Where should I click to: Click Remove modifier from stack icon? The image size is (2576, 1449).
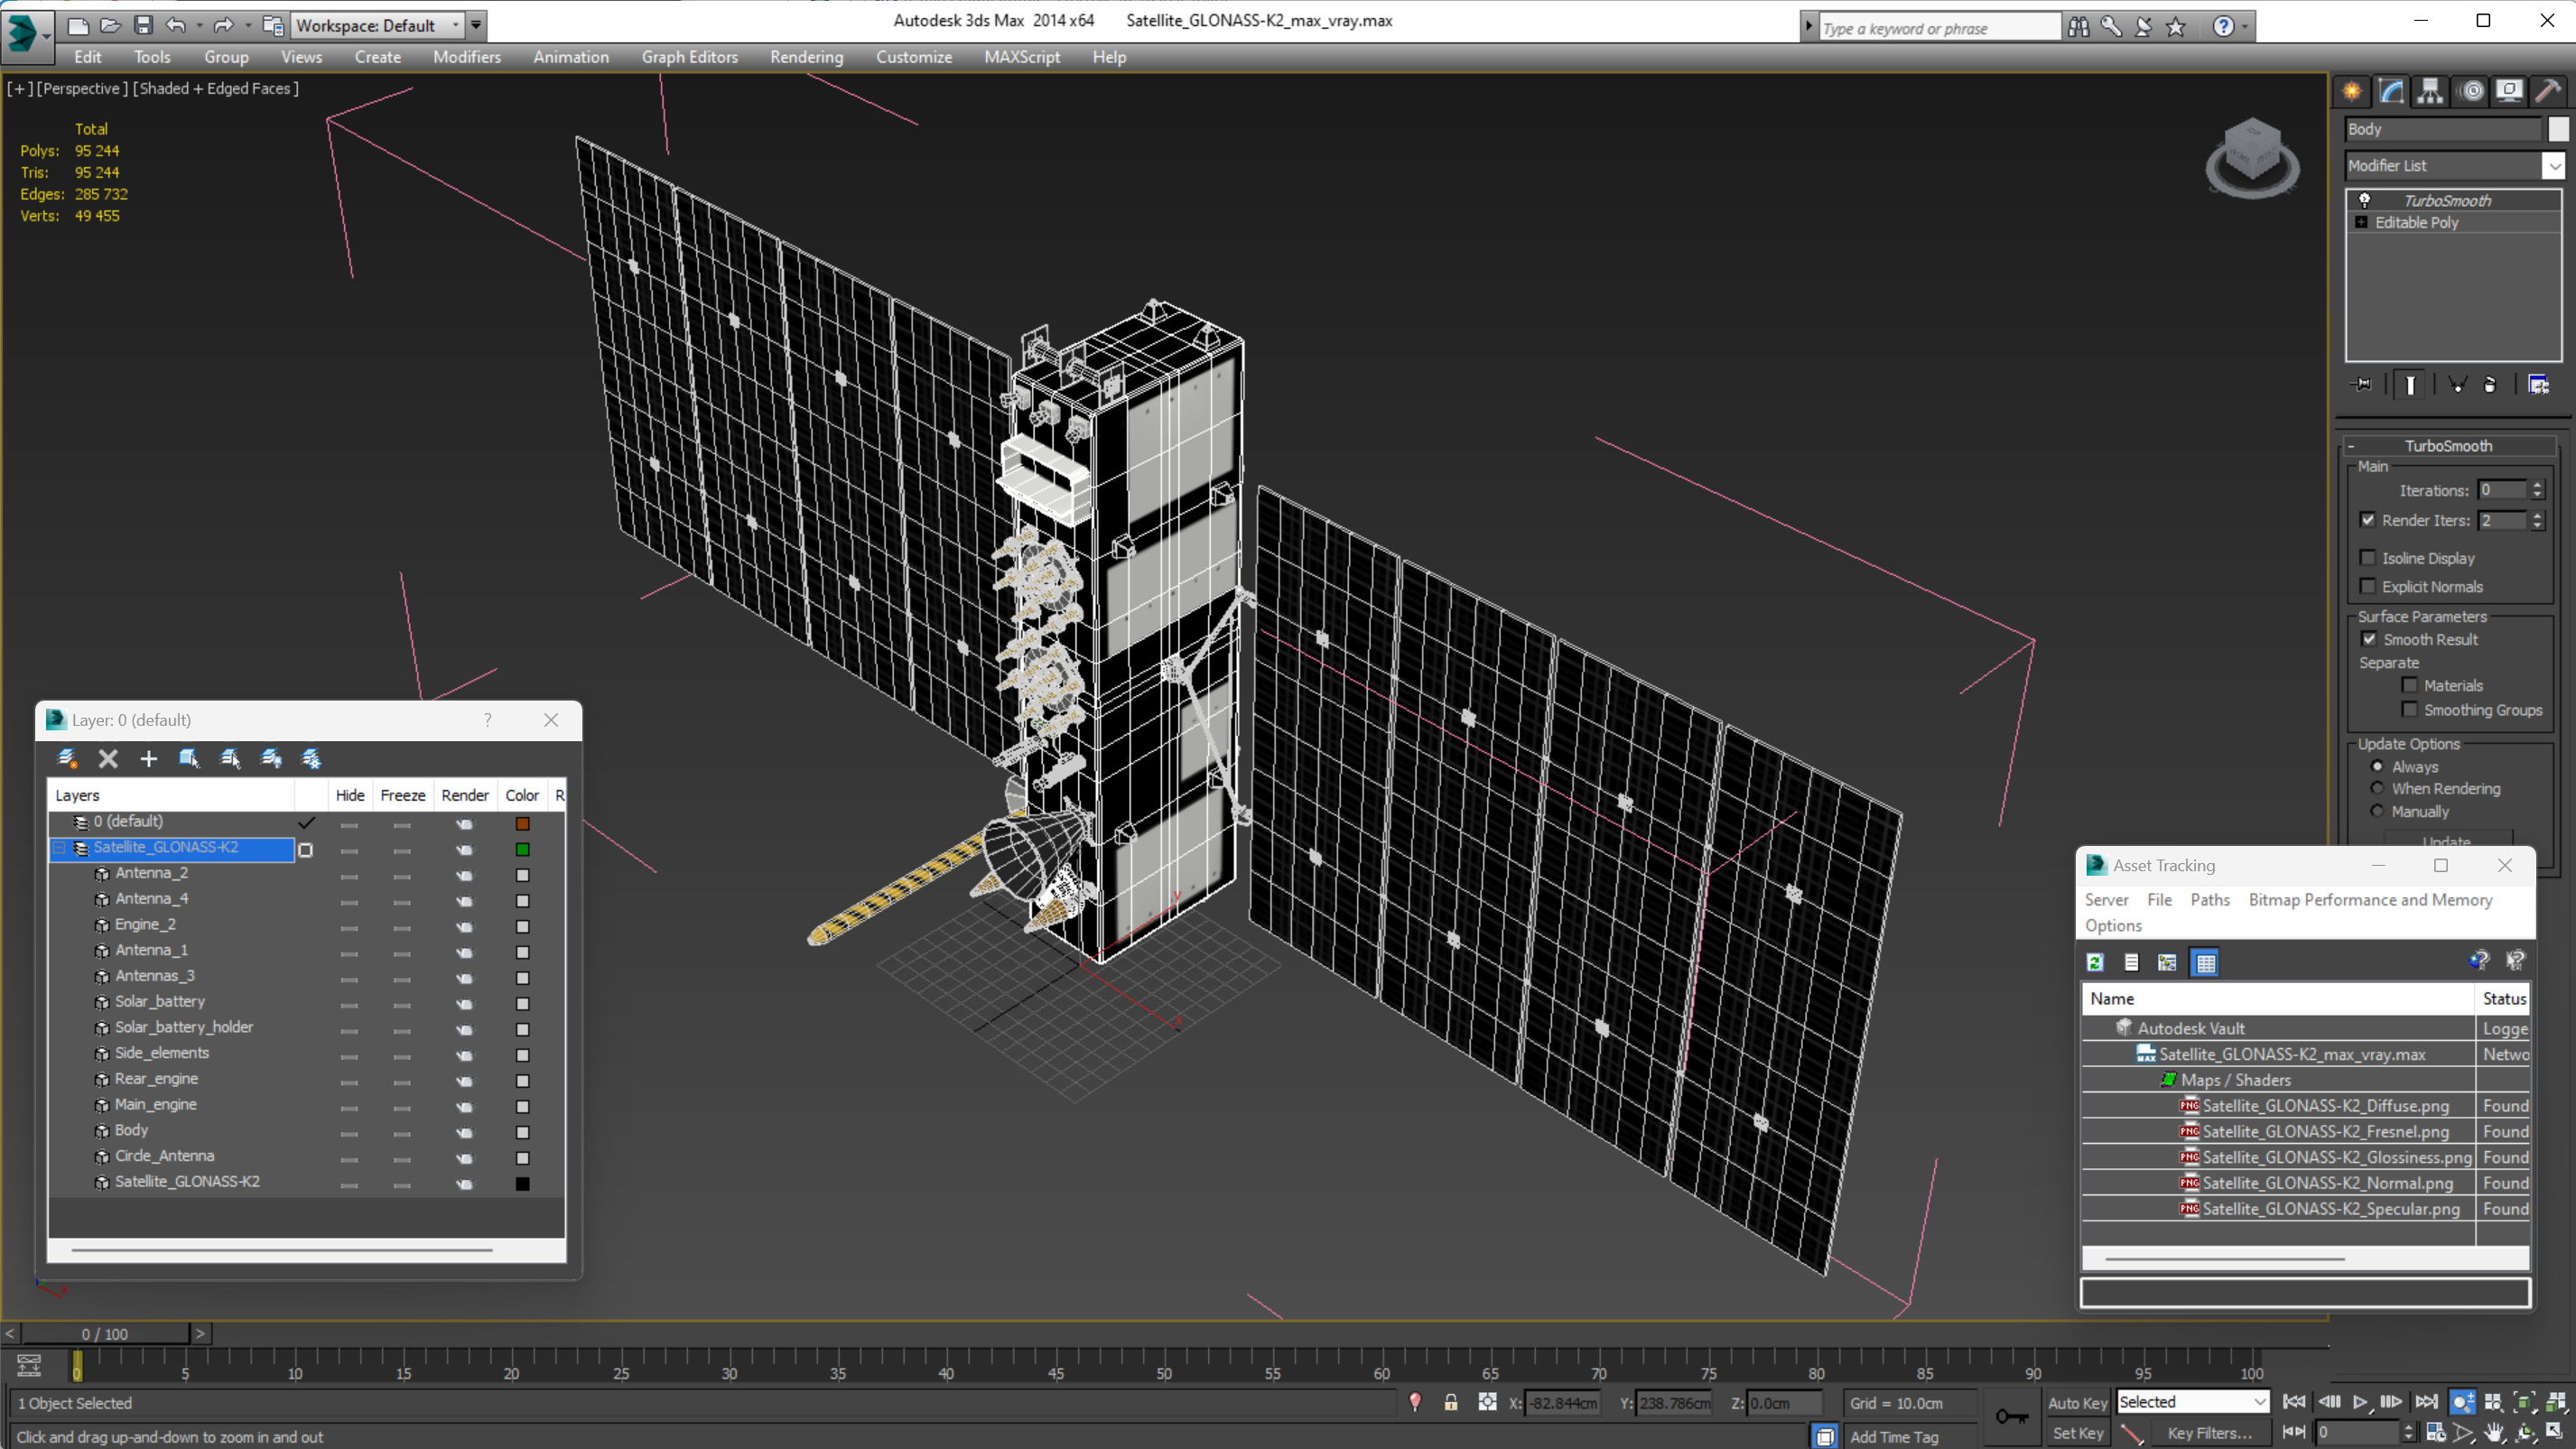pos(2489,385)
